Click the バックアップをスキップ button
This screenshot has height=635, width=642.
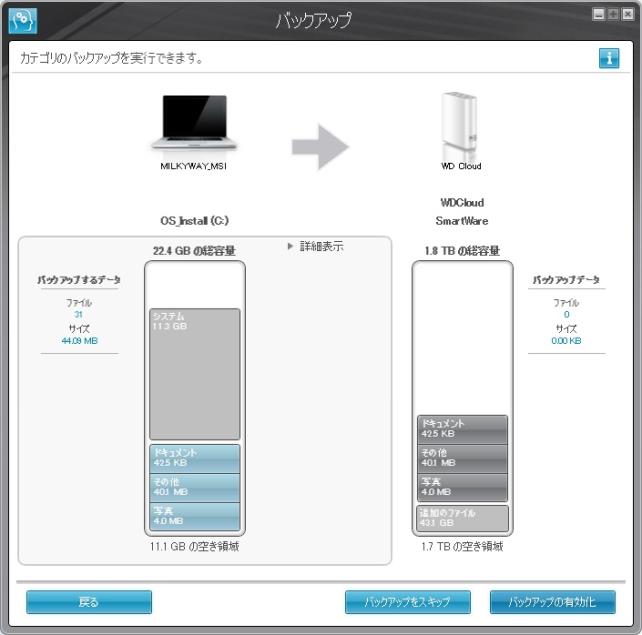pyautogui.click(x=407, y=602)
